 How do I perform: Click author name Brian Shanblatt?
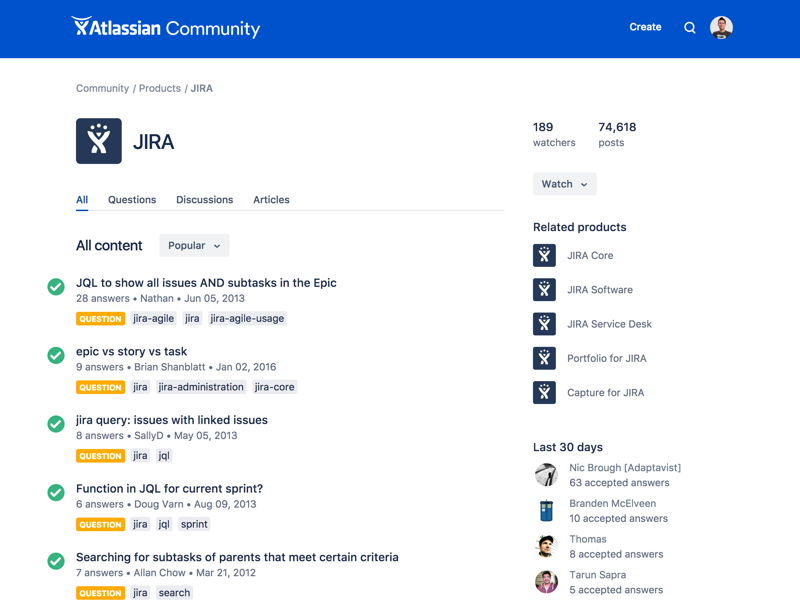pyautogui.click(x=169, y=367)
